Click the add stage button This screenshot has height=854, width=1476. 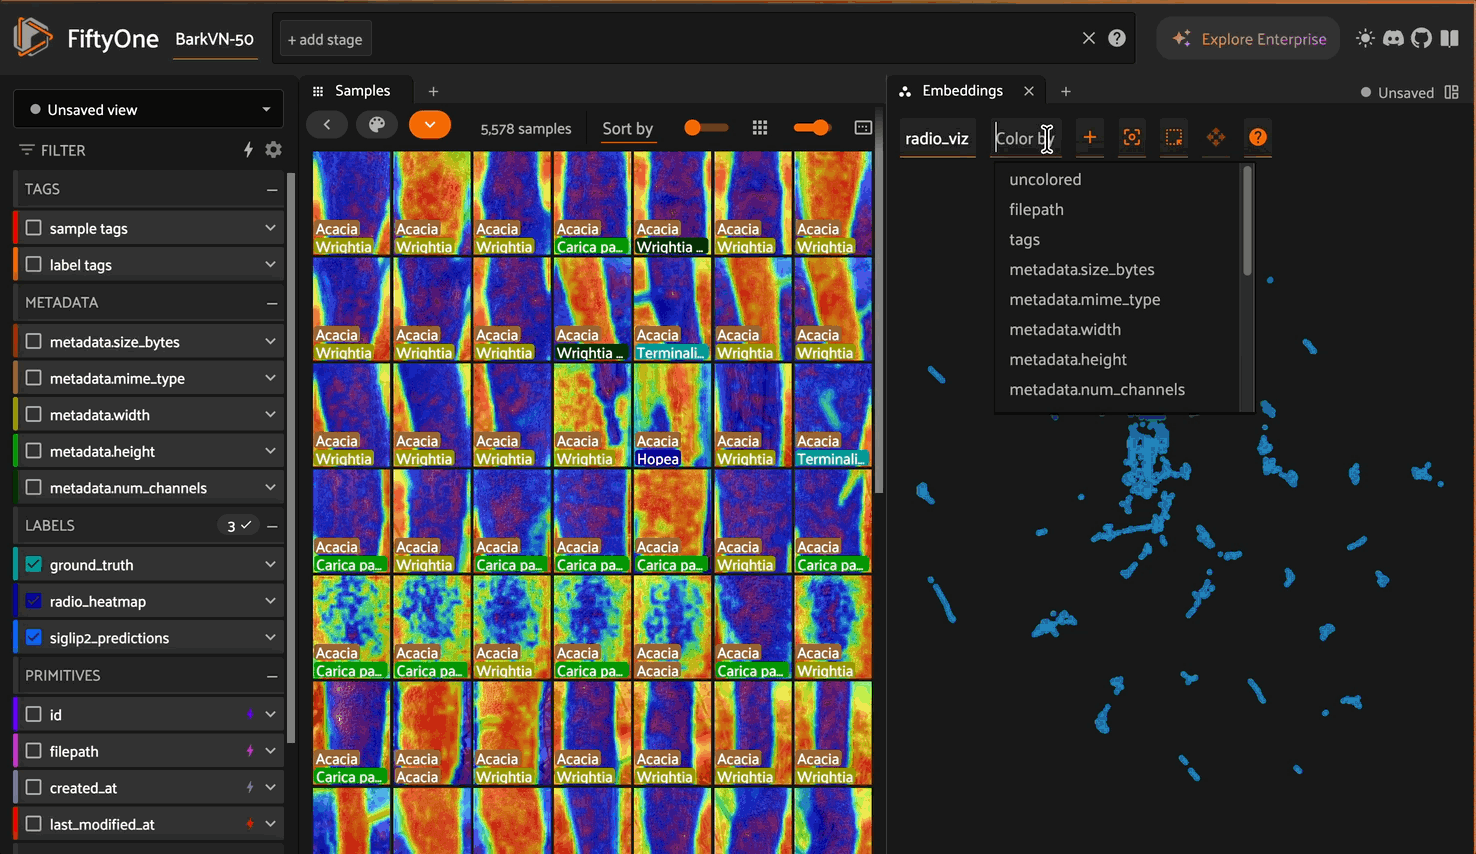325,40
